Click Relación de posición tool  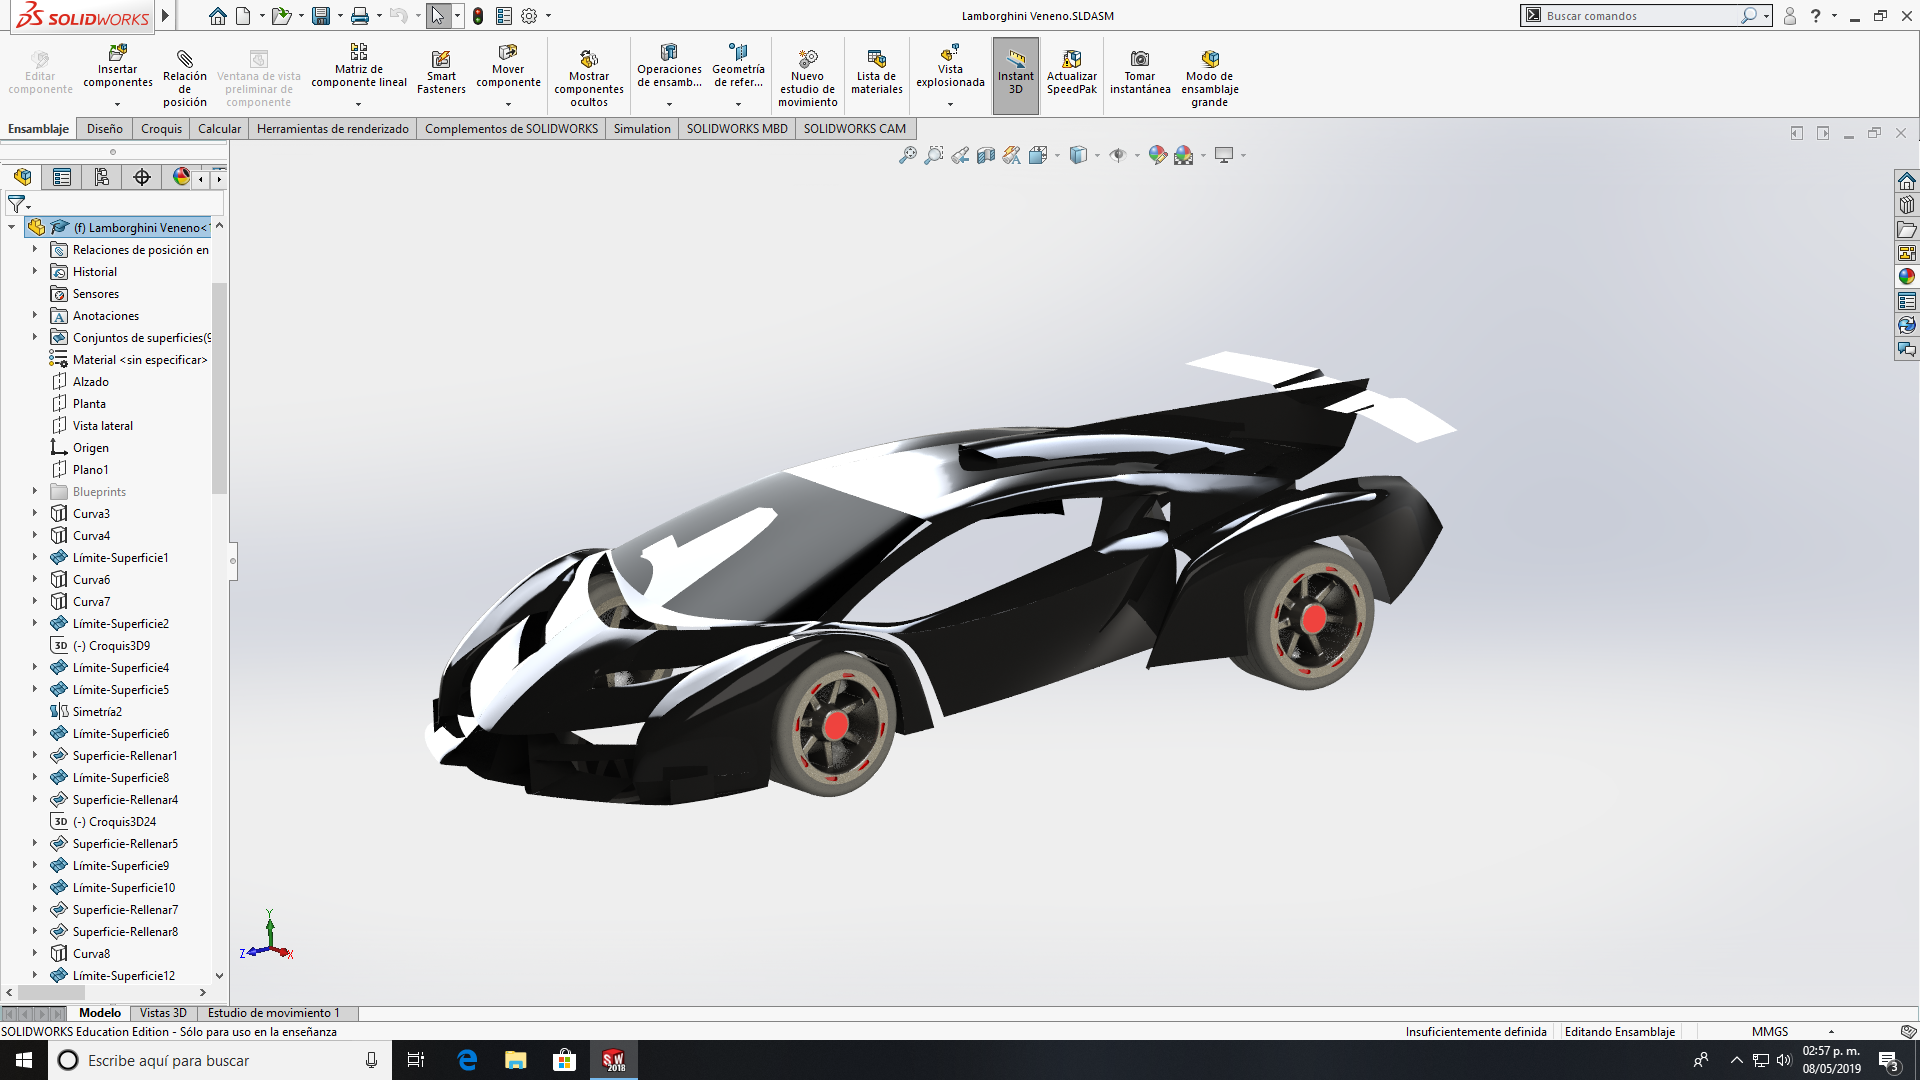[185, 77]
